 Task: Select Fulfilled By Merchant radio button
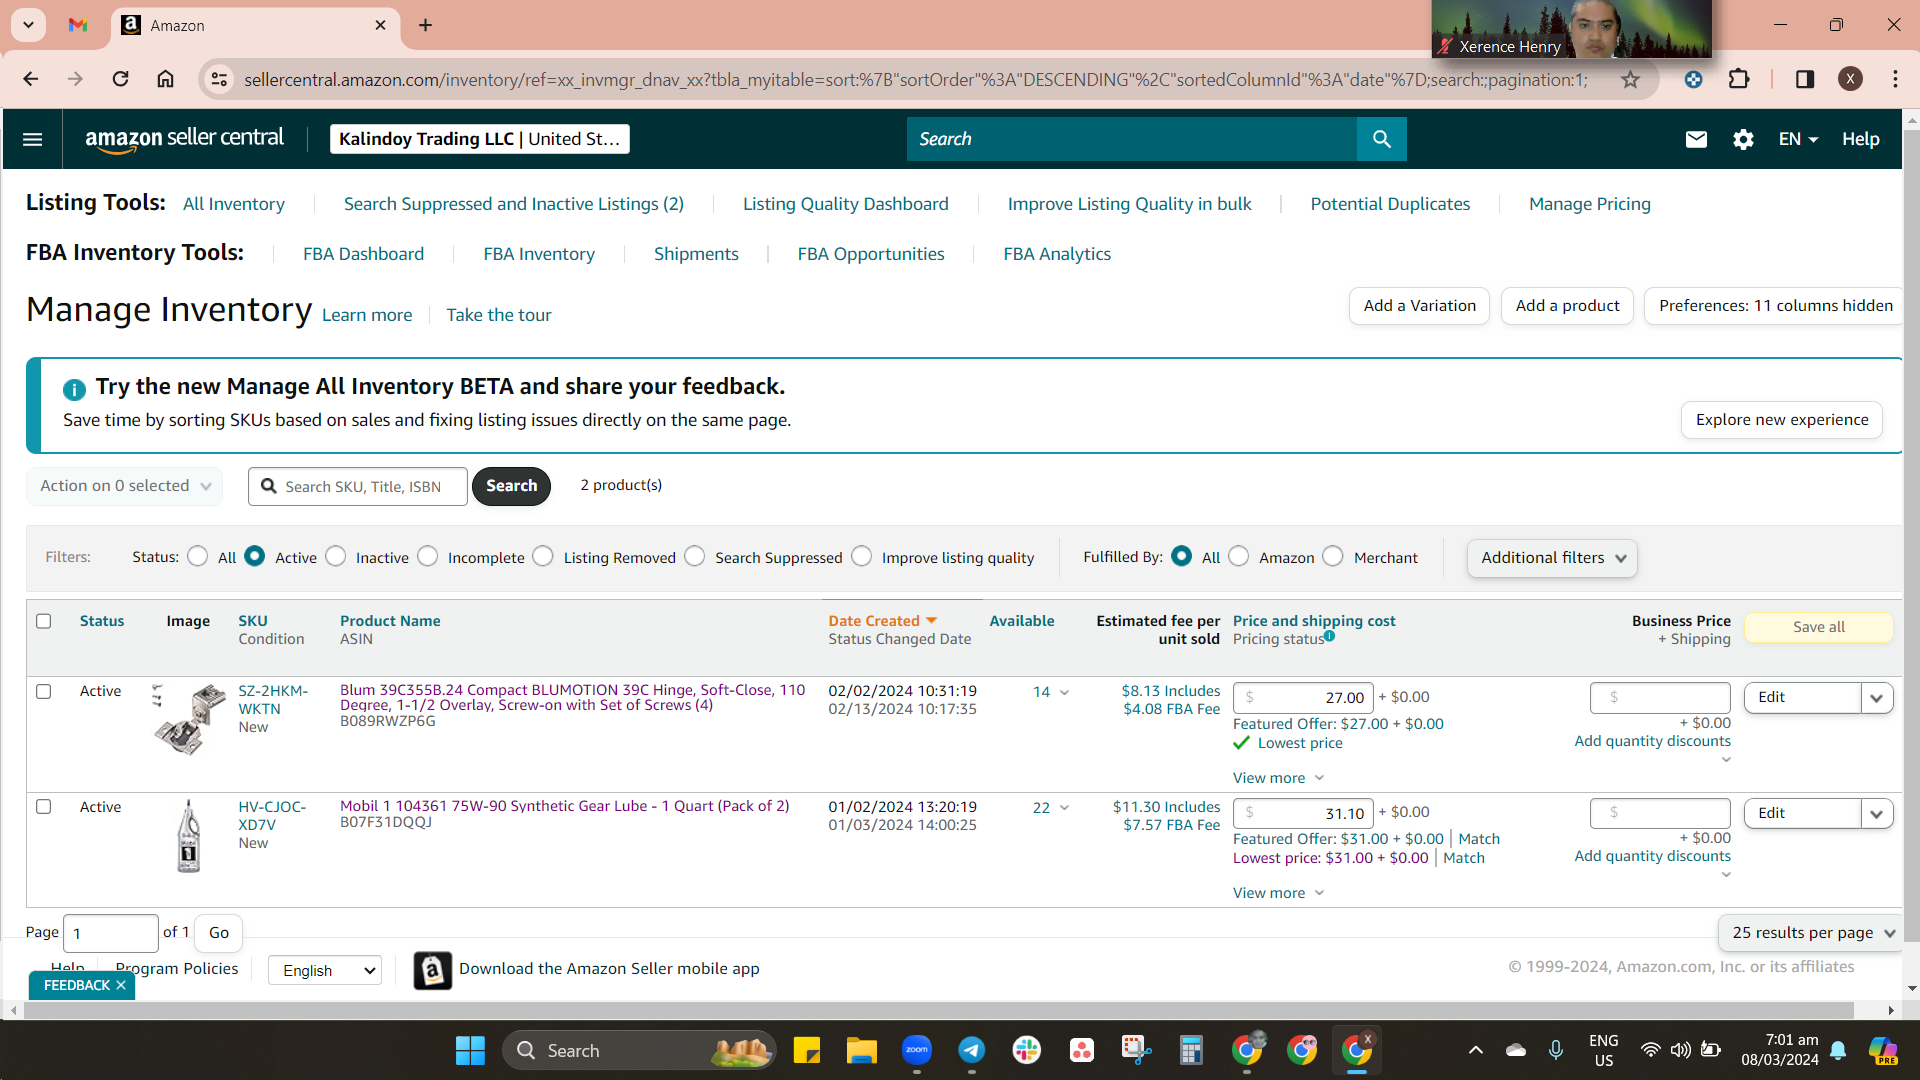click(1333, 556)
